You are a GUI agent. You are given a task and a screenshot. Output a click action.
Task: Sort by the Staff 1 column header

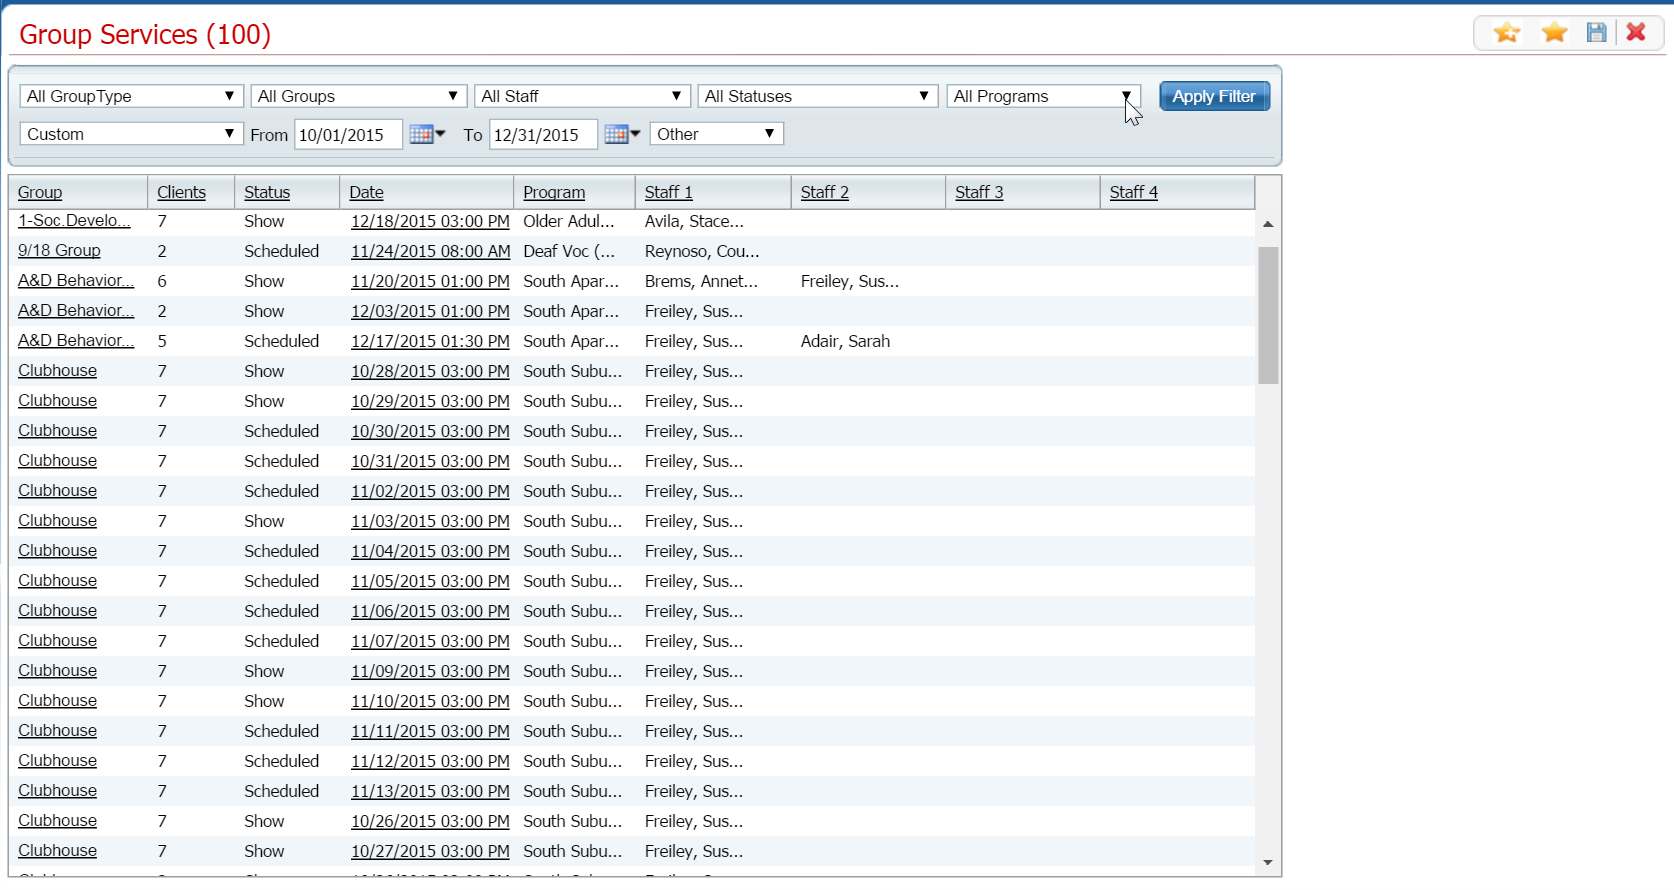click(669, 192)
